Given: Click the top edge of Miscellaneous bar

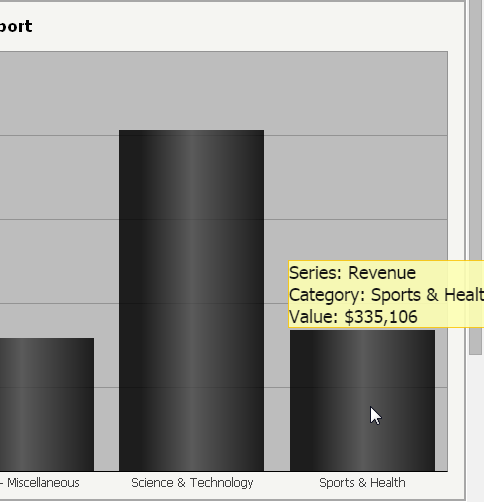Looking at the screenshot, I should 47,339.
